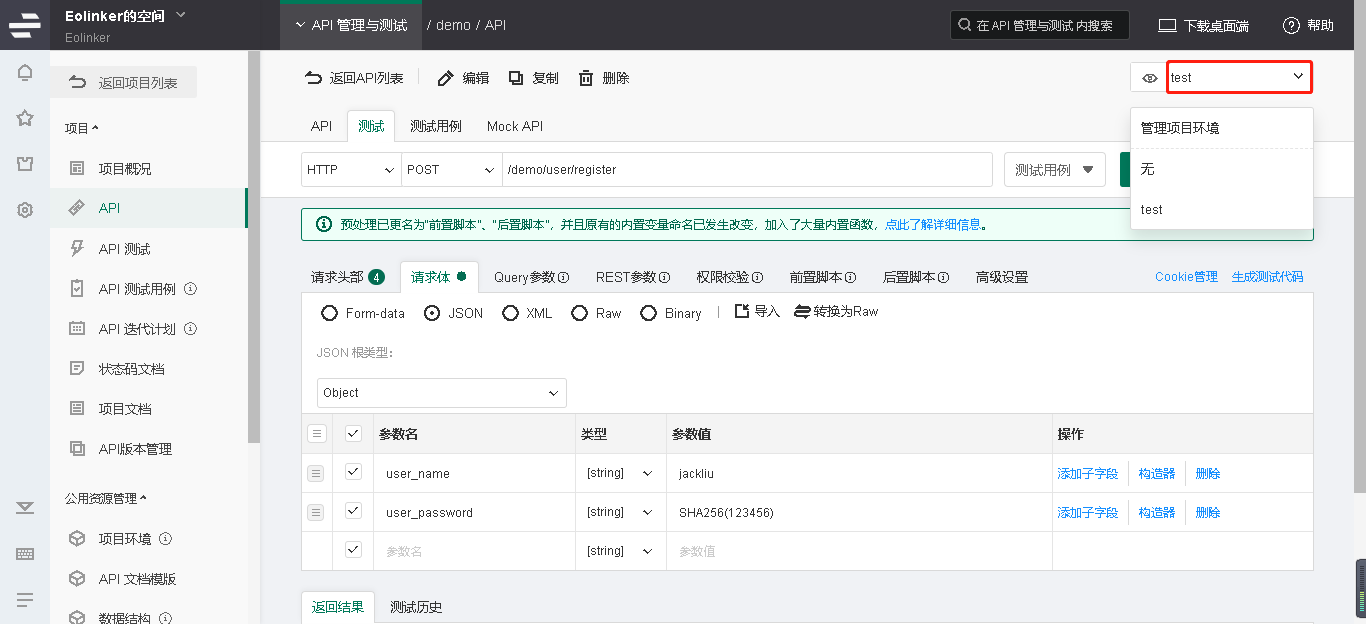Click the API search box
1366x624 pixels.
(1039, 25)
